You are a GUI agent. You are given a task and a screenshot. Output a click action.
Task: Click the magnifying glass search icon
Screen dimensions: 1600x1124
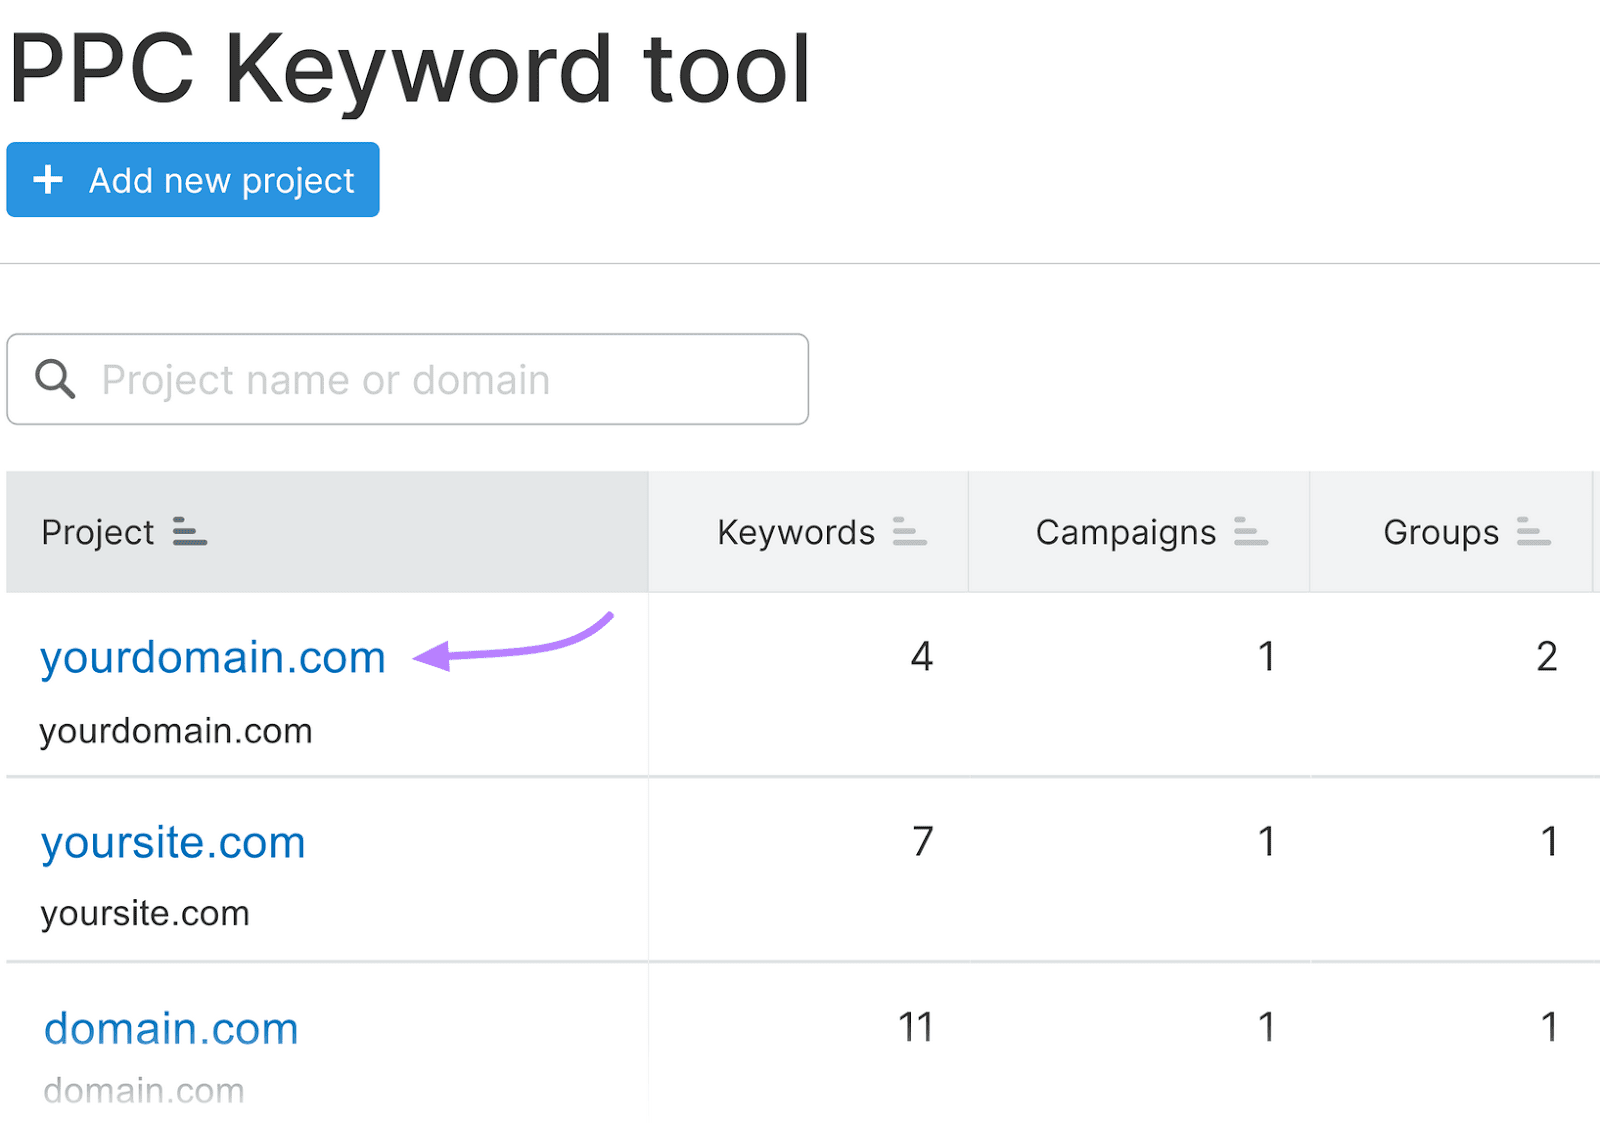point(55,379)
